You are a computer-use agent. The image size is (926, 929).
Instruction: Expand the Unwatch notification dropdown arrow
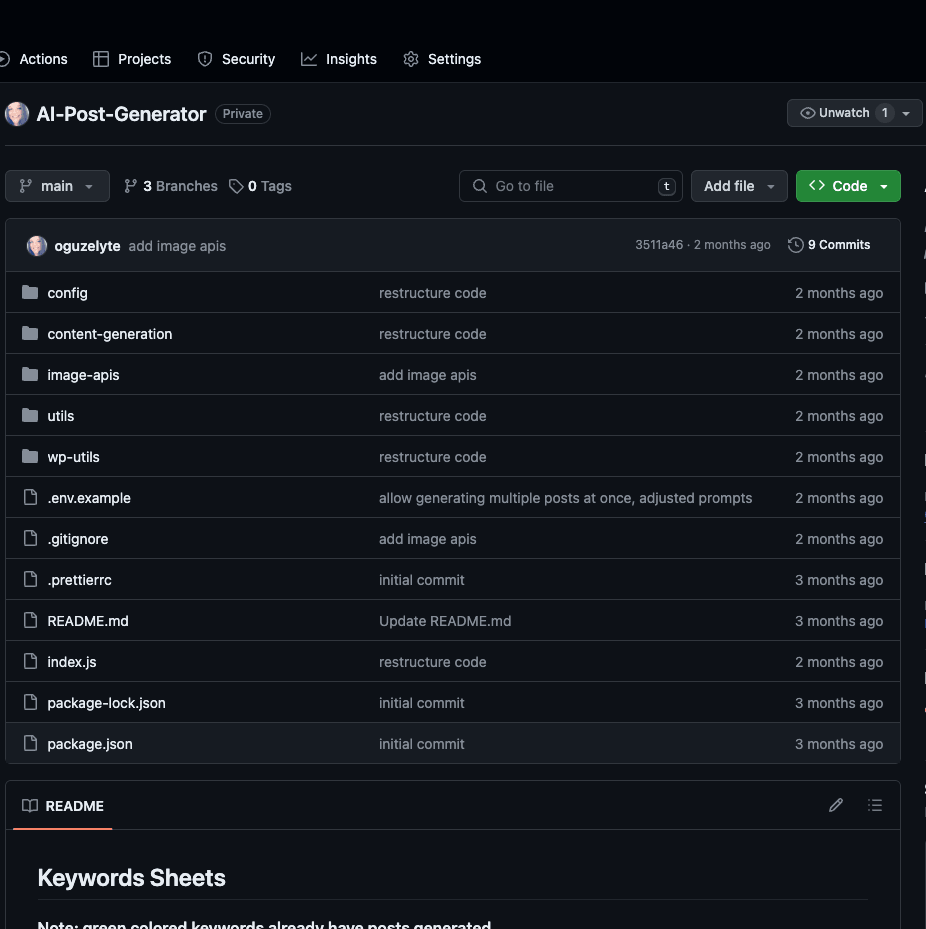(906, 113)
